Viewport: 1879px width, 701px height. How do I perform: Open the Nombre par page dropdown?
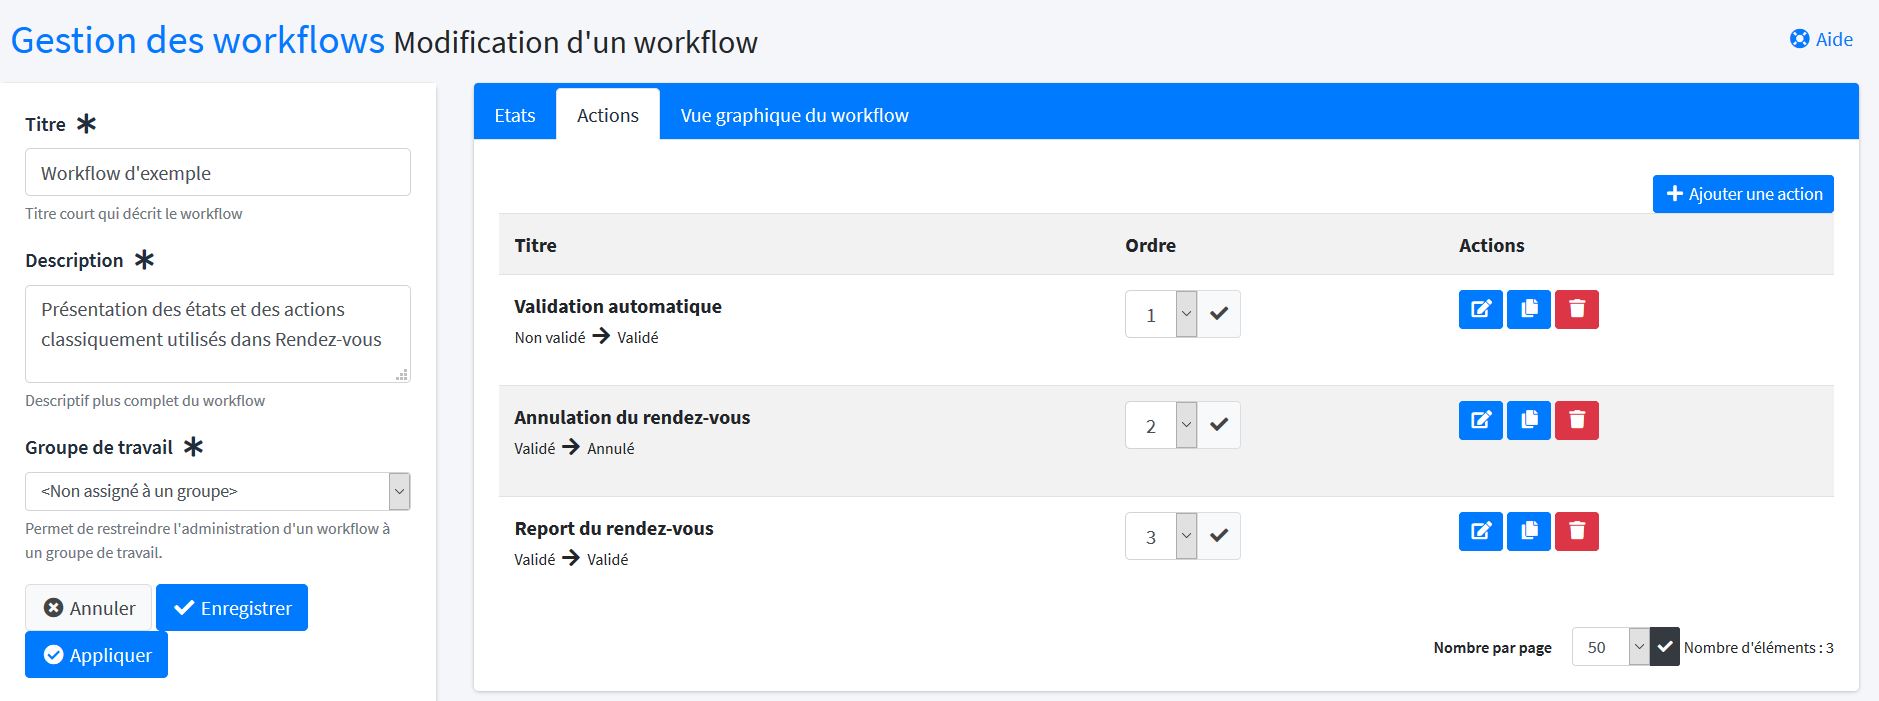(1609, 647)
